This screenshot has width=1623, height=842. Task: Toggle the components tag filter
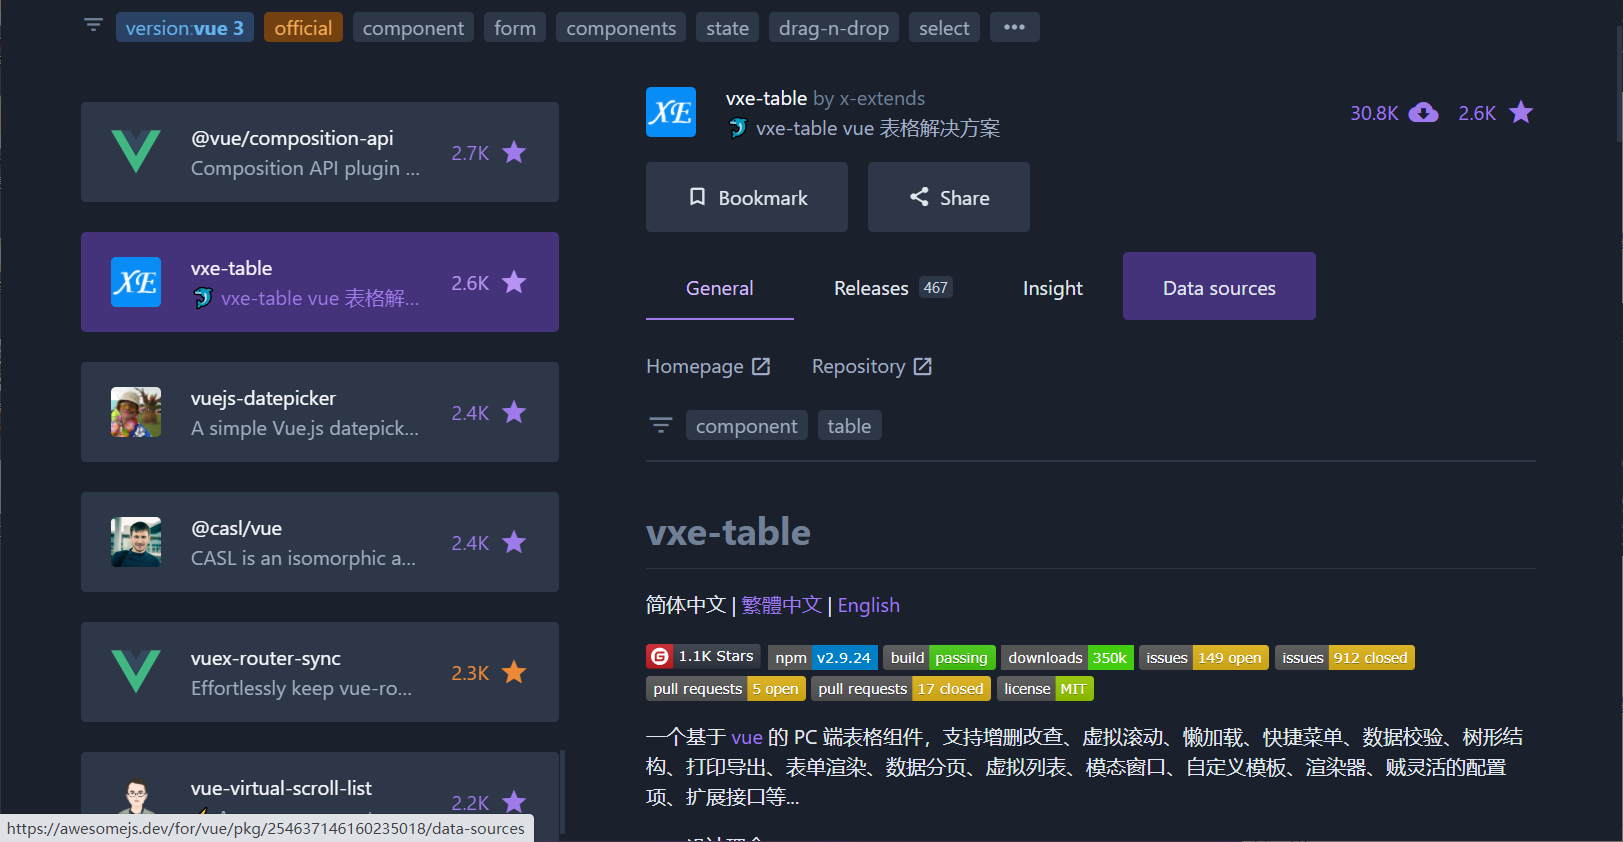[x=621, y=28]
